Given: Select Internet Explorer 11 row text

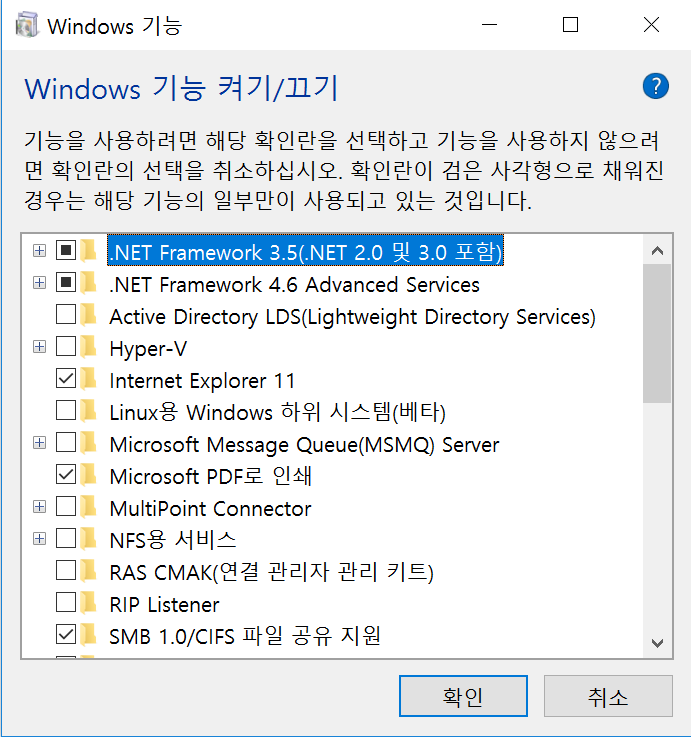Looking at the screenshot, I should click(202, 381).
